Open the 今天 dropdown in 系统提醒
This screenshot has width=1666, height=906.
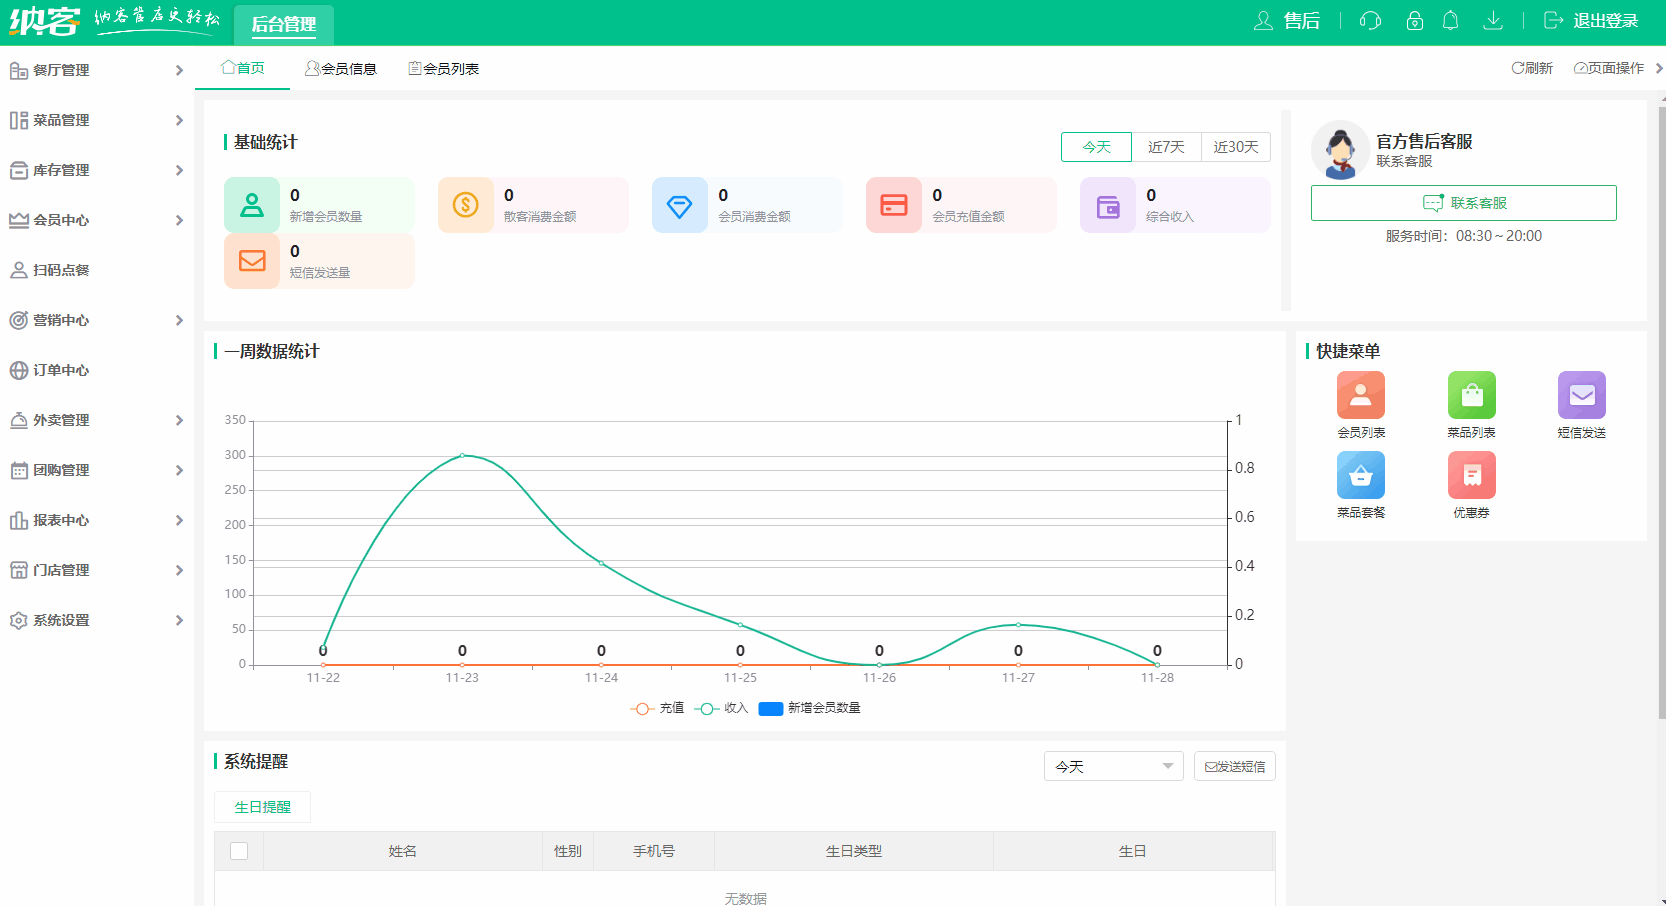pos(1112,766)
